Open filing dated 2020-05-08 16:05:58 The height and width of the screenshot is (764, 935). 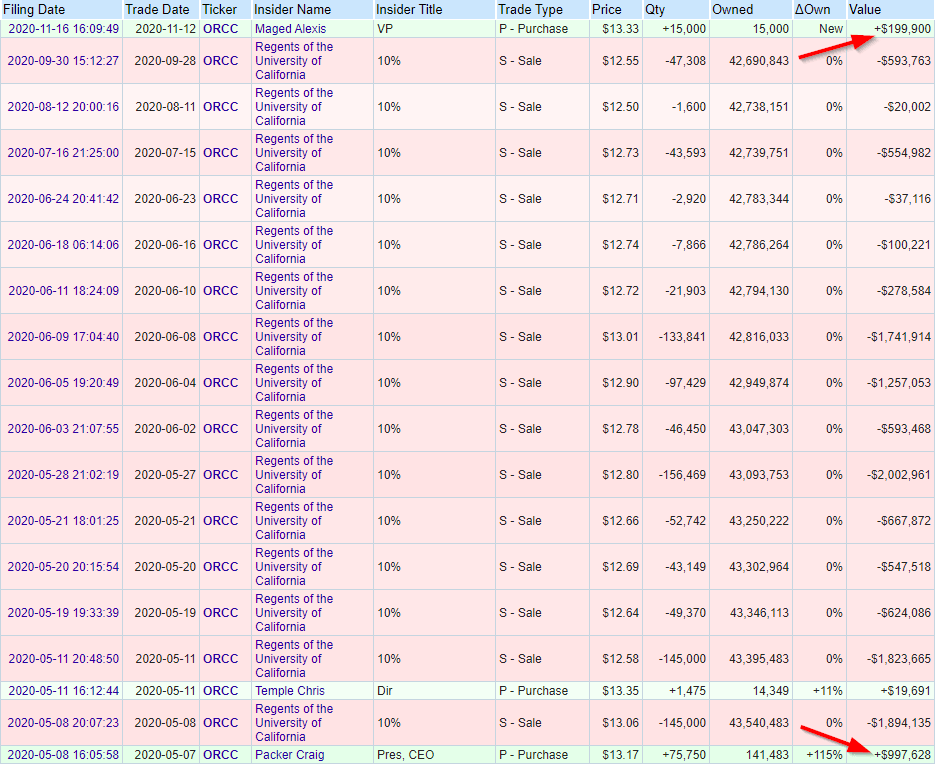click(x=63, y=755)
